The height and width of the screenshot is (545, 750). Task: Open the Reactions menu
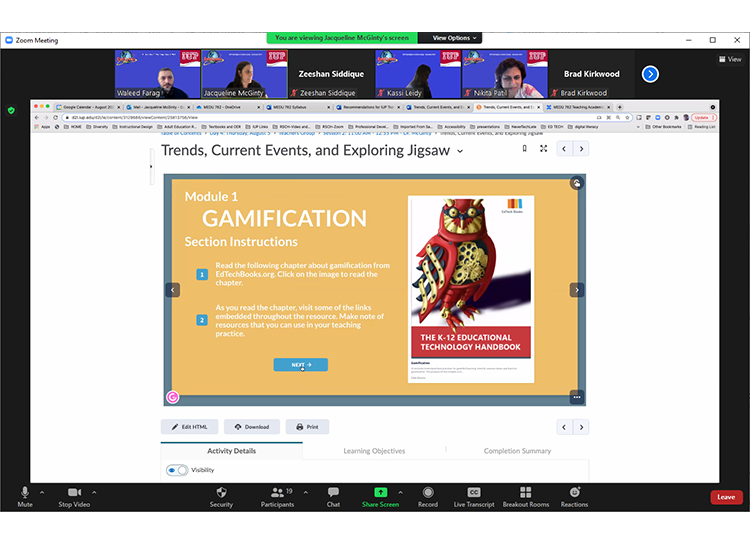click(x=574, y=497)
